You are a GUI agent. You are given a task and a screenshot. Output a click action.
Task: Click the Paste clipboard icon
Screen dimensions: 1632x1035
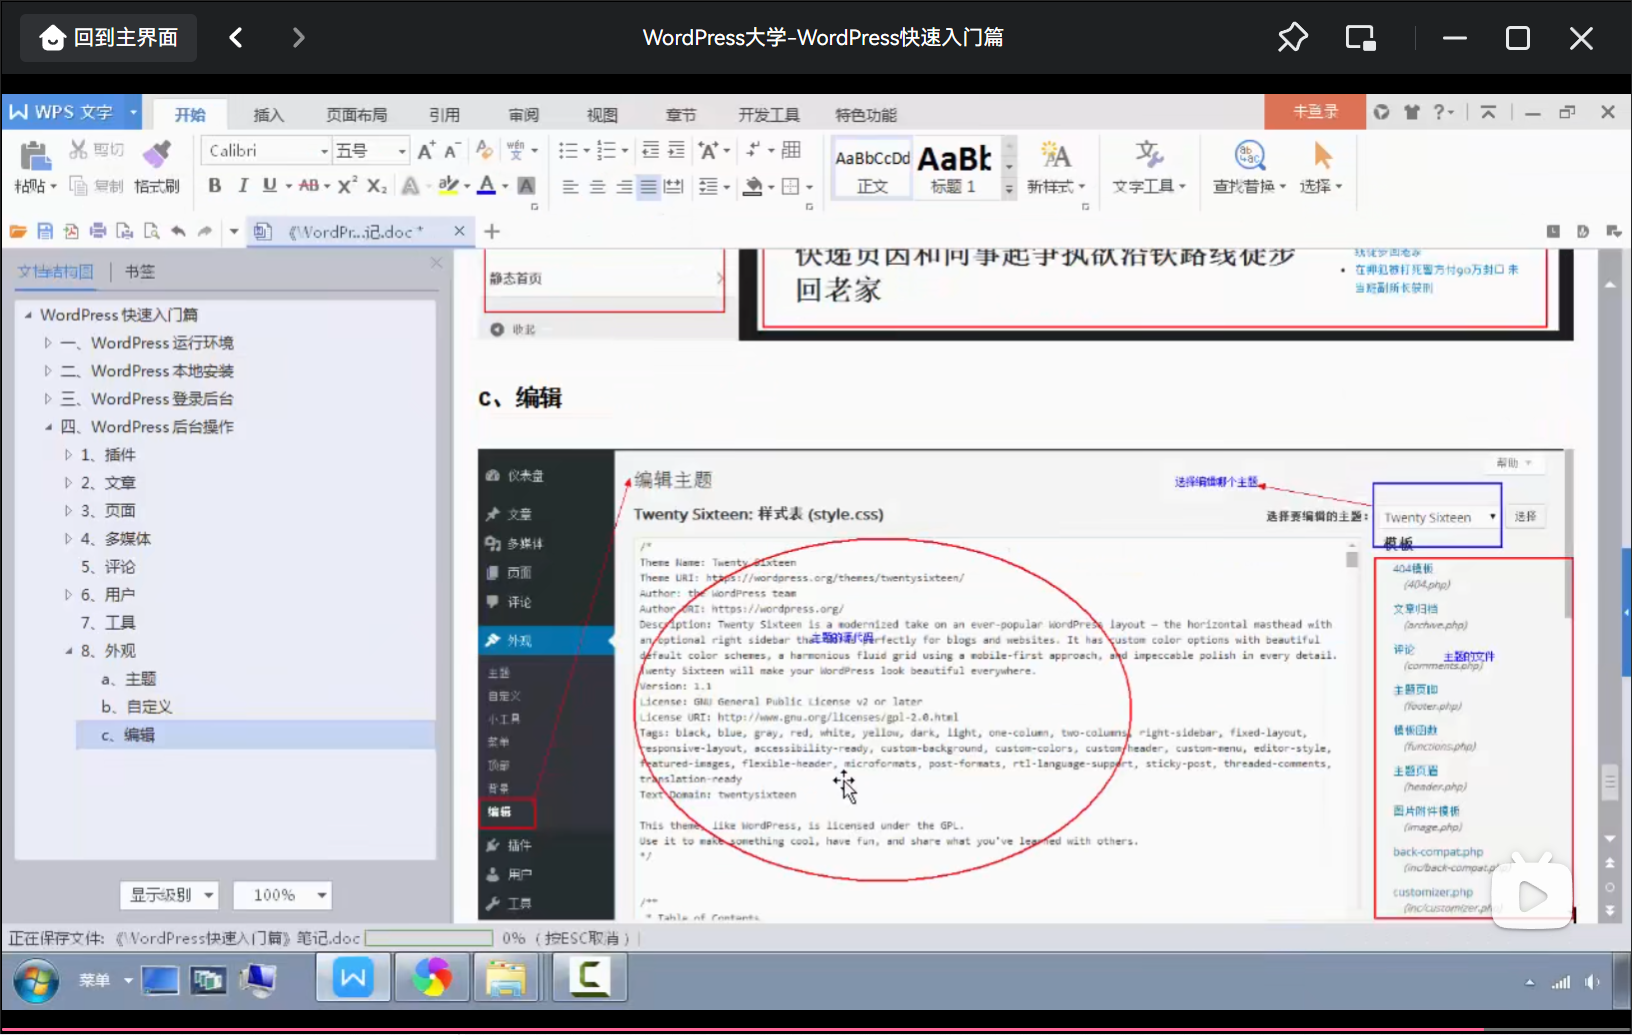[x=34, y=156]
